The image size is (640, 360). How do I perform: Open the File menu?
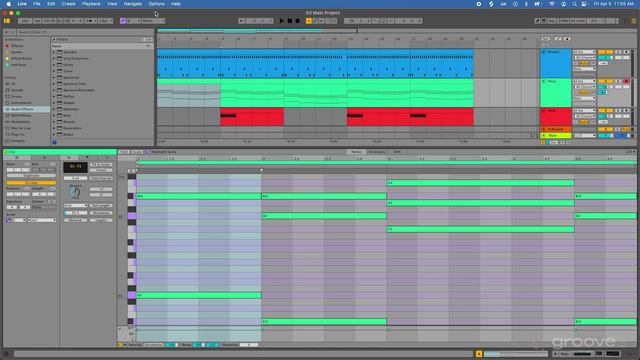click(x=37, y=4)
